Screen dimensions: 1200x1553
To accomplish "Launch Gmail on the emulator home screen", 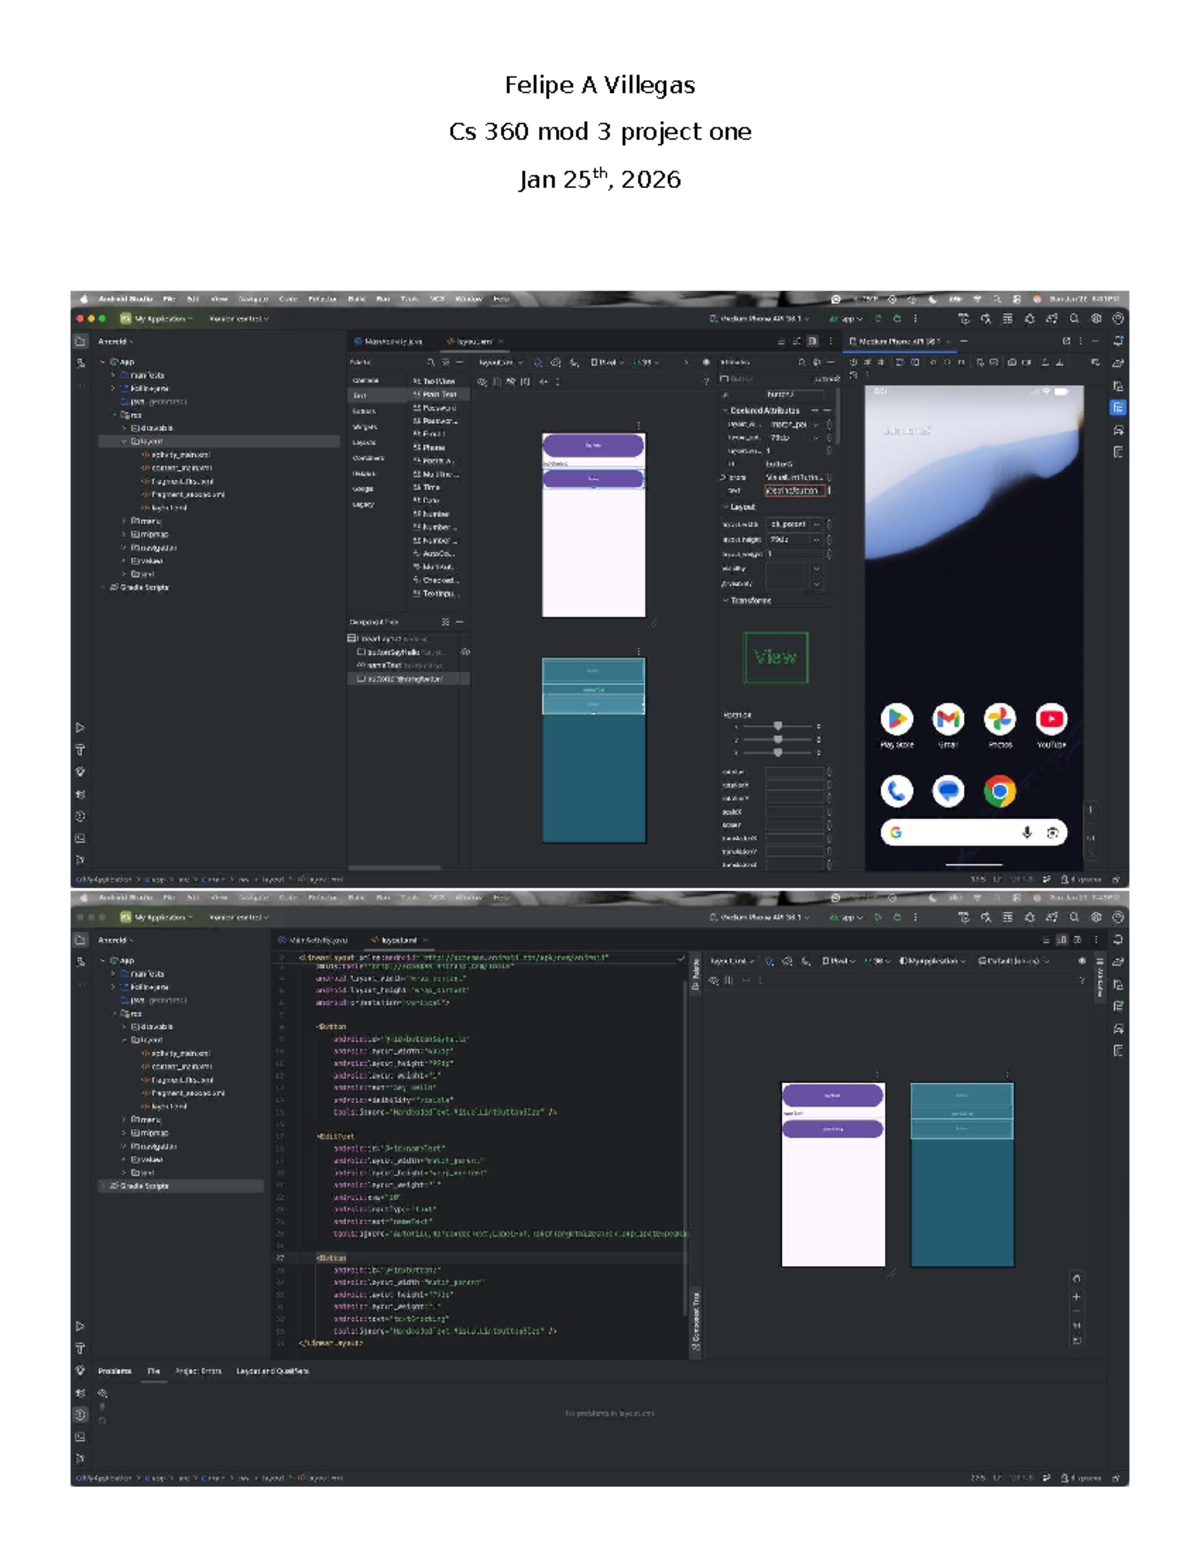I will point(948,719).
